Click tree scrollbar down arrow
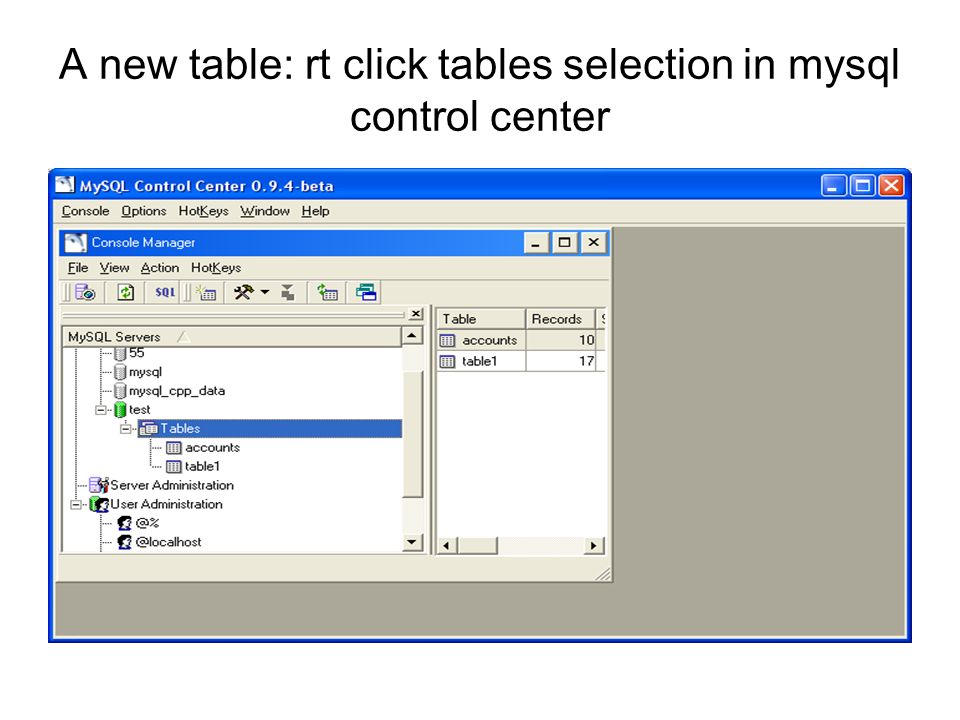This screenshot has width=960, height=720. [412, 542]
